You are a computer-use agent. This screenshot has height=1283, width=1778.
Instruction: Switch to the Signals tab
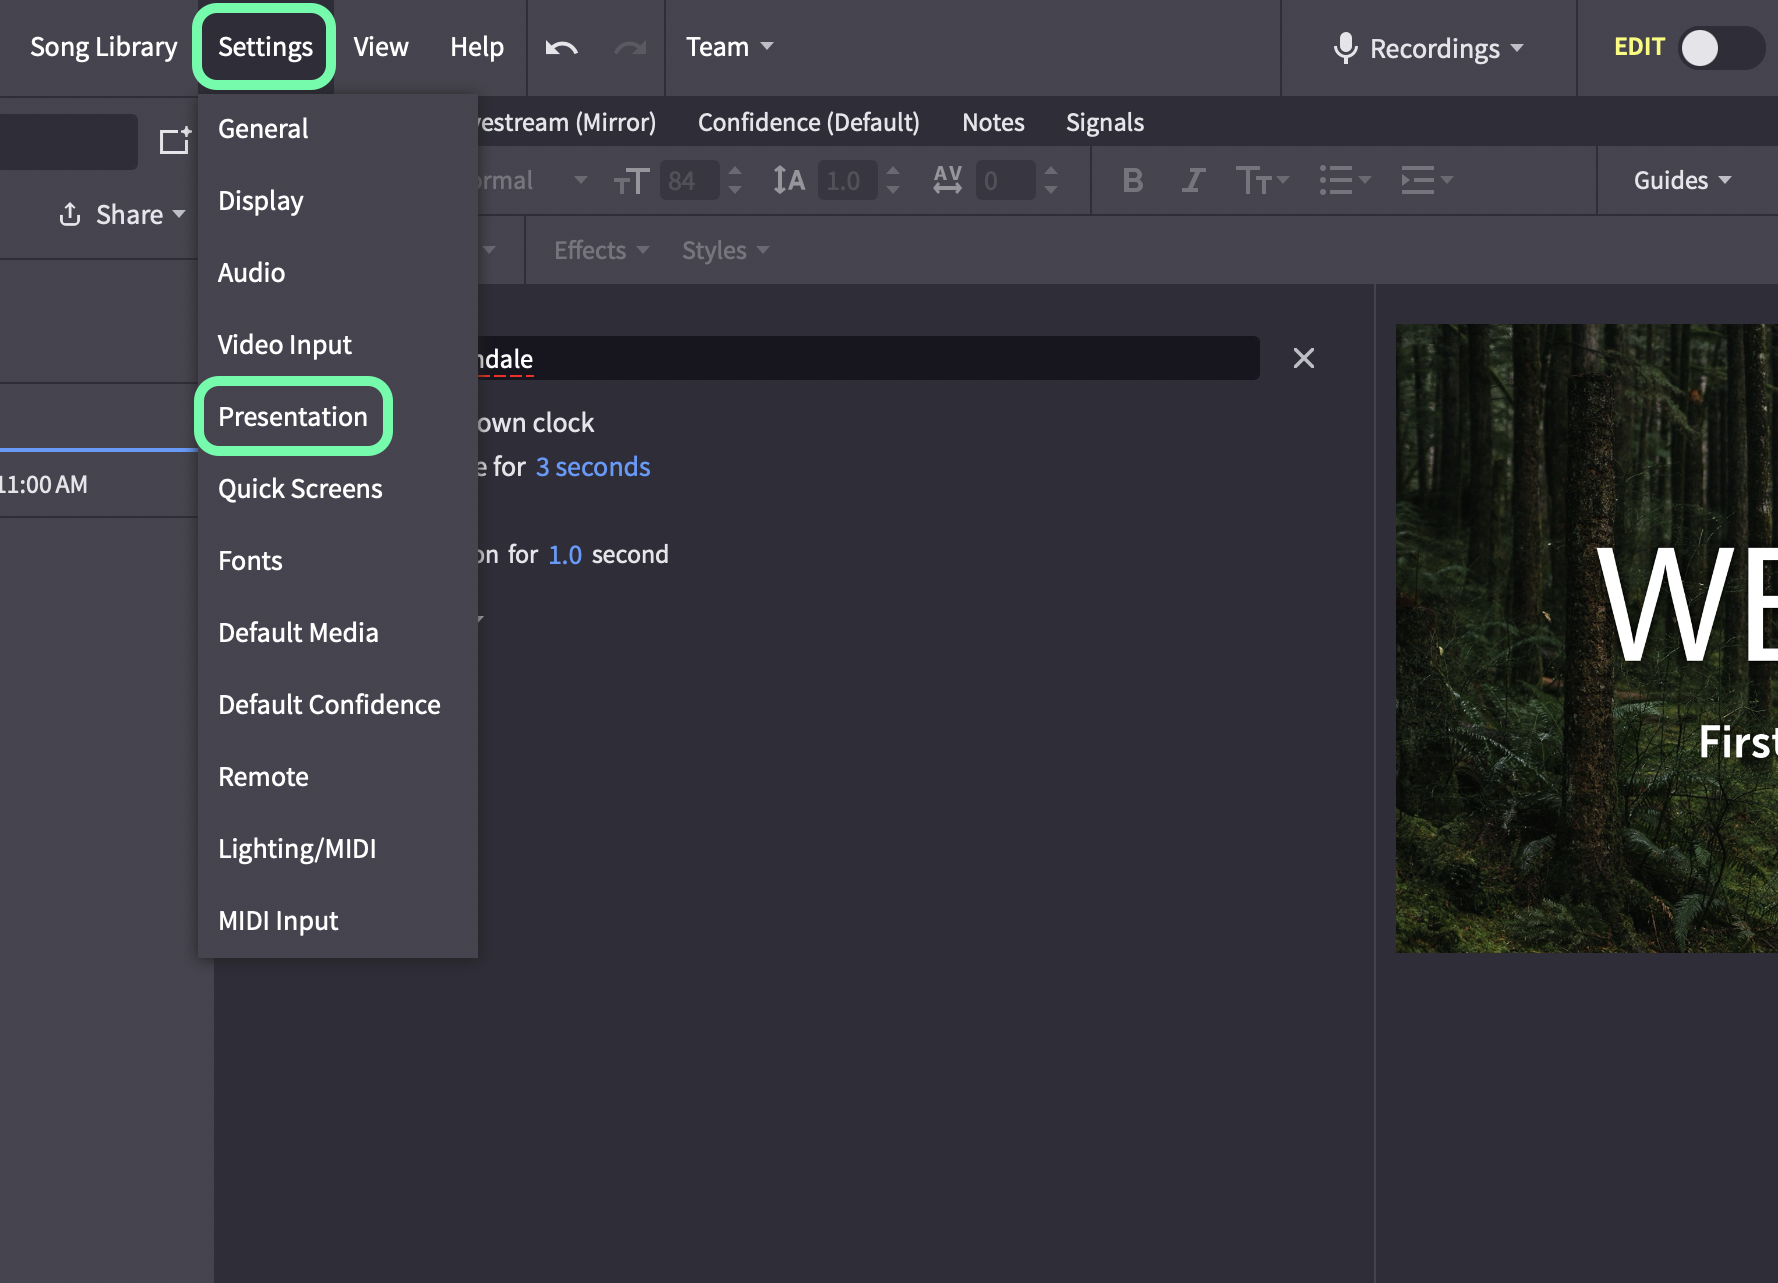pyautogui.click(x=1104, y=123)
